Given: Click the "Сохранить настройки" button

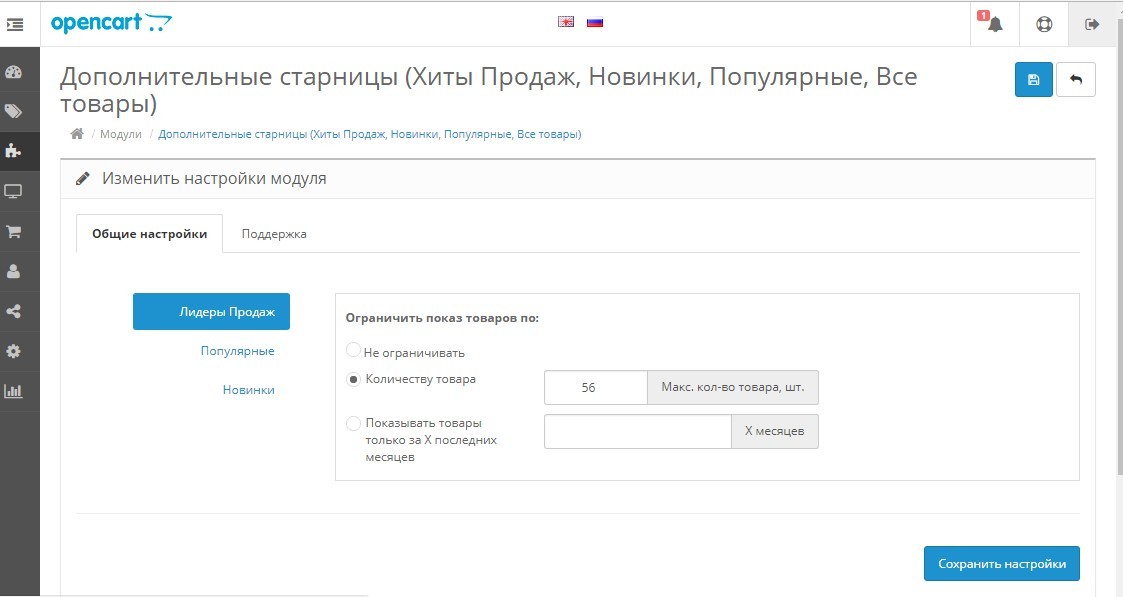Looking at the screenshot, I should [1001, 563].
